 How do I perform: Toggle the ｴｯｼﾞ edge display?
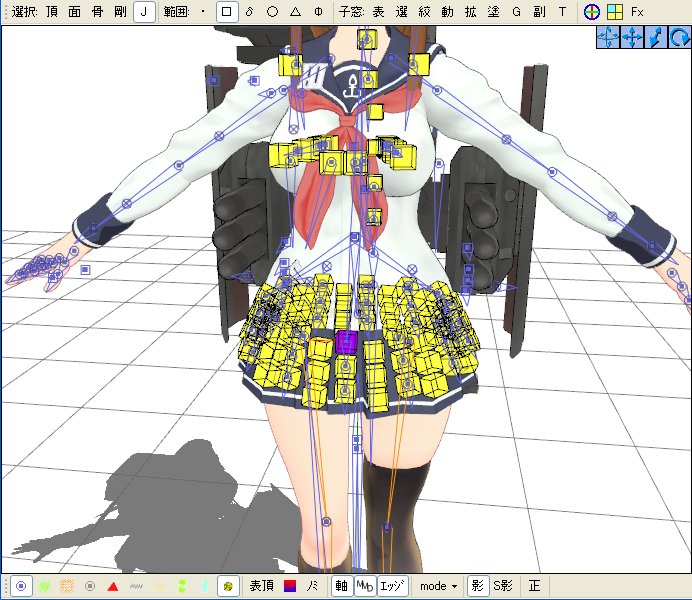pos(392,586)
